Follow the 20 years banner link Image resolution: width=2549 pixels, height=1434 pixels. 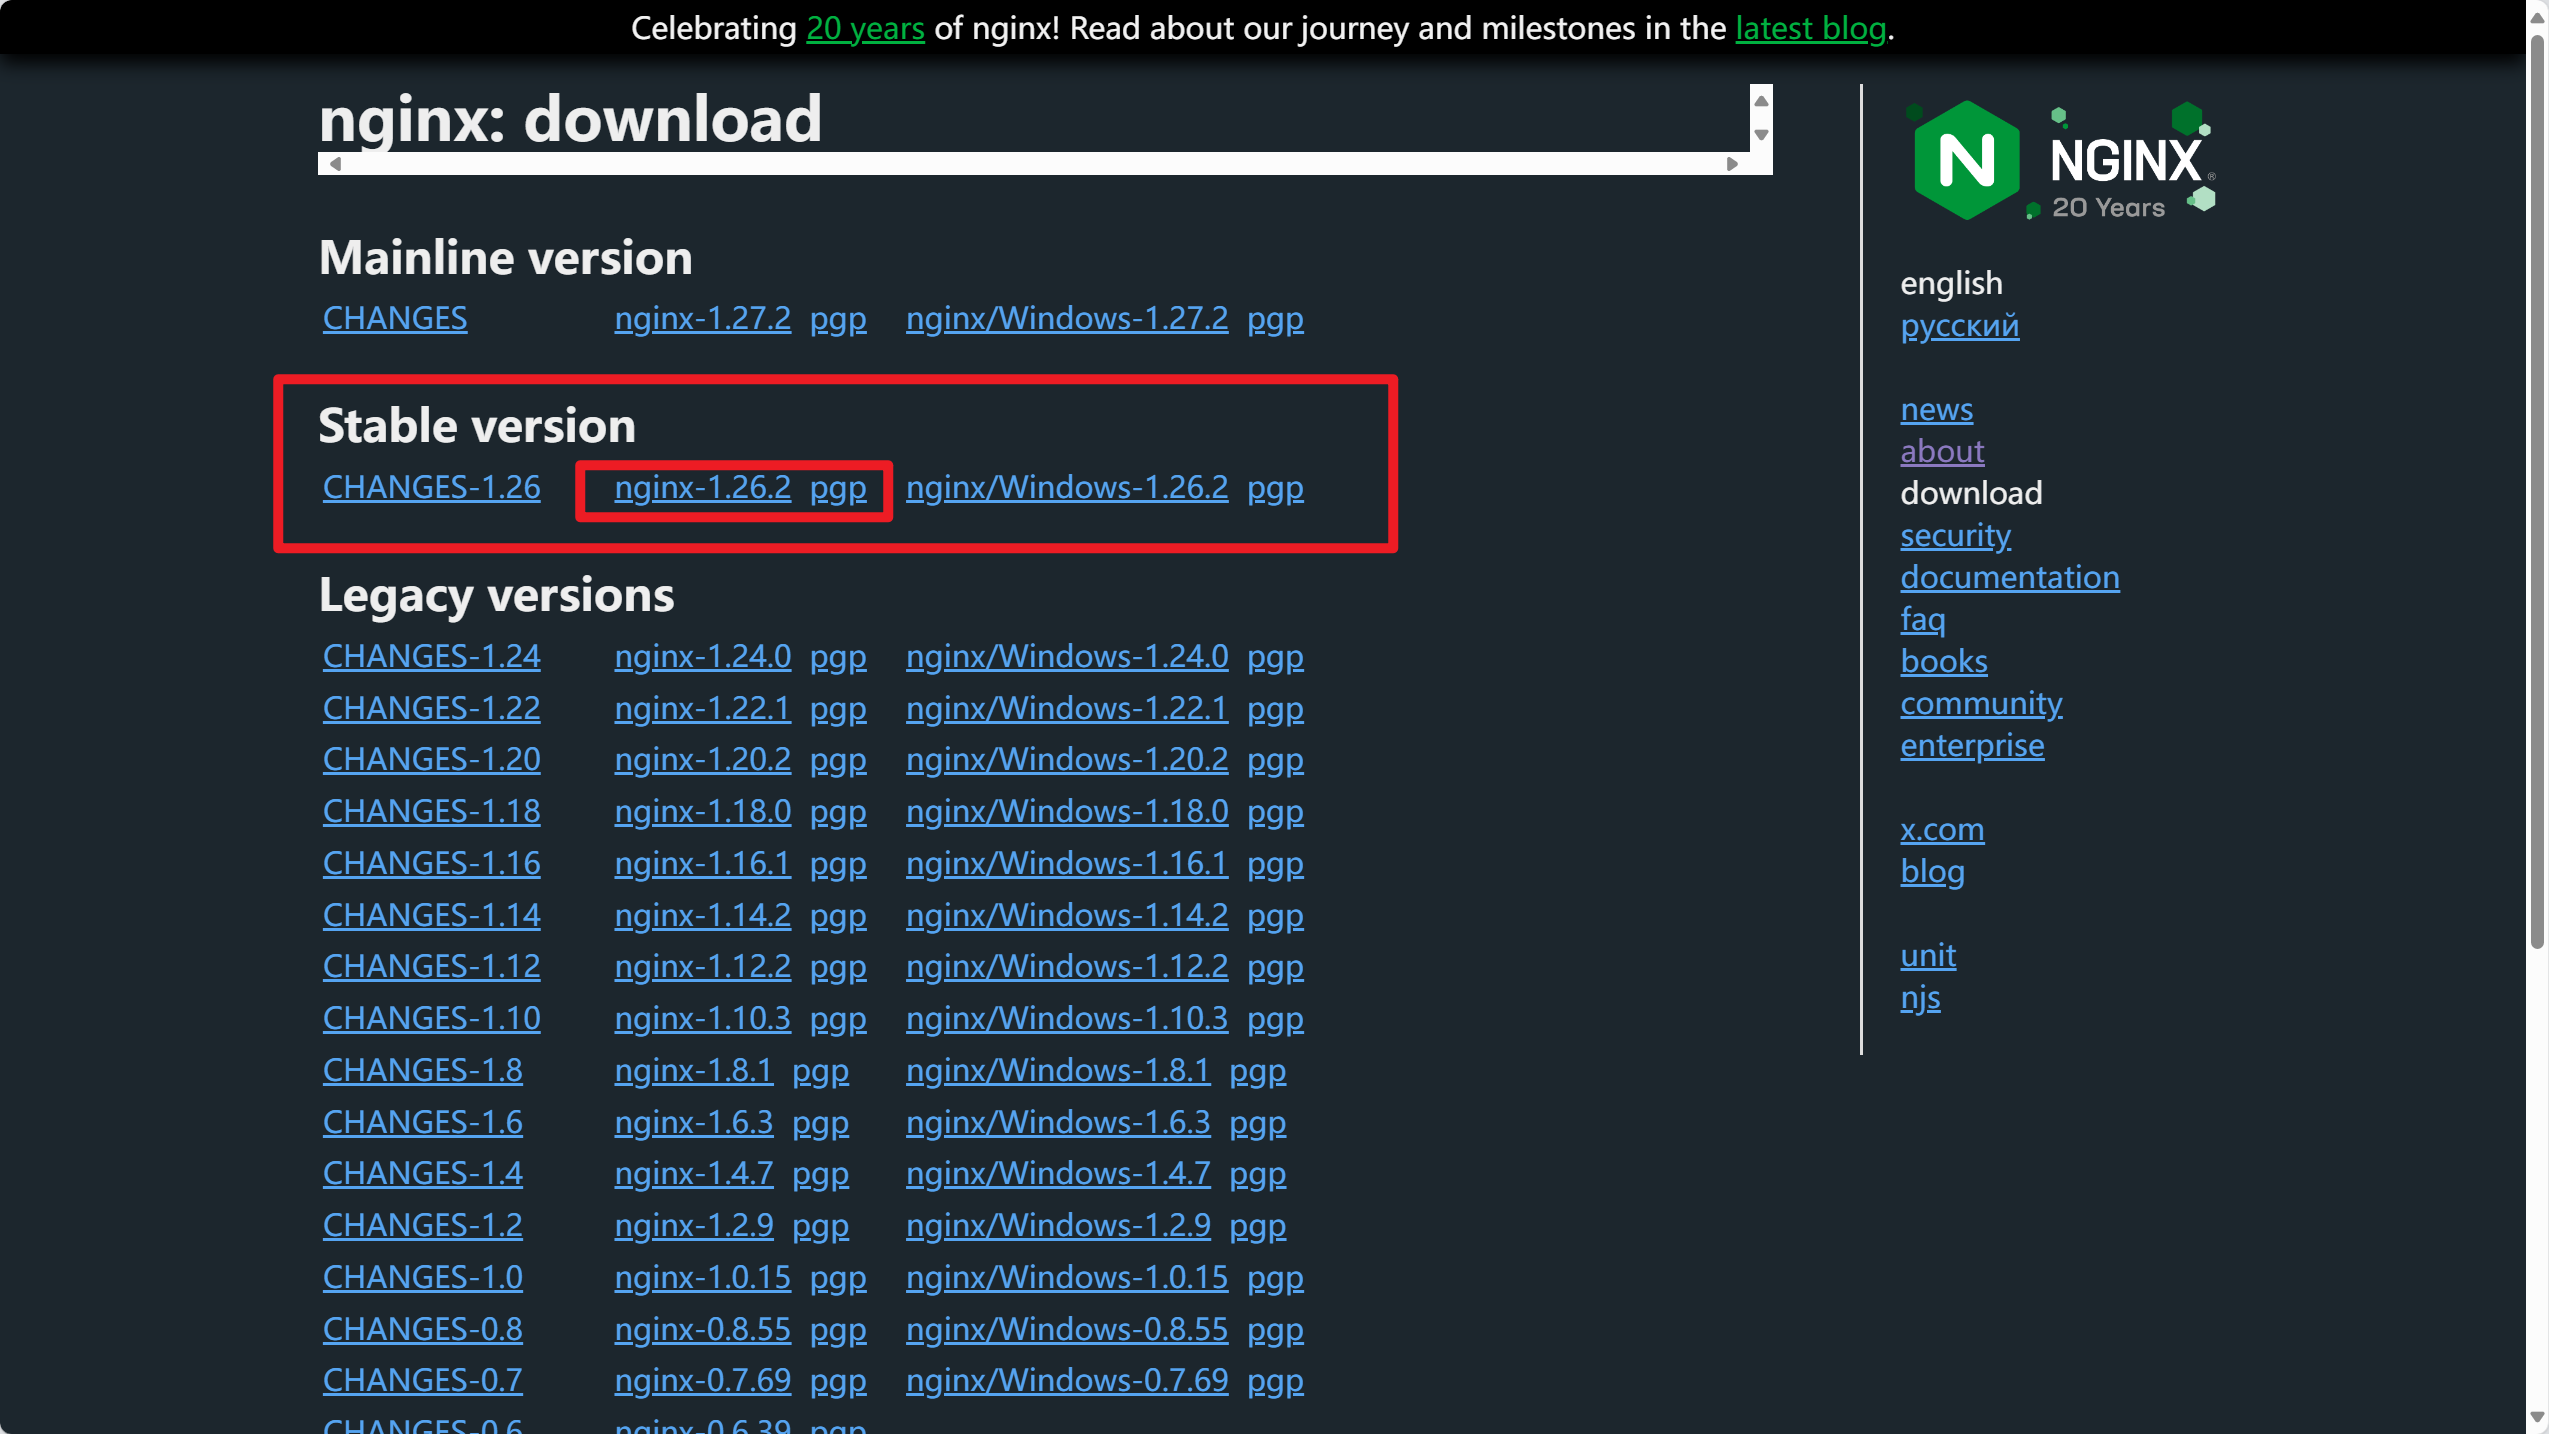click(x=865, y=28)
